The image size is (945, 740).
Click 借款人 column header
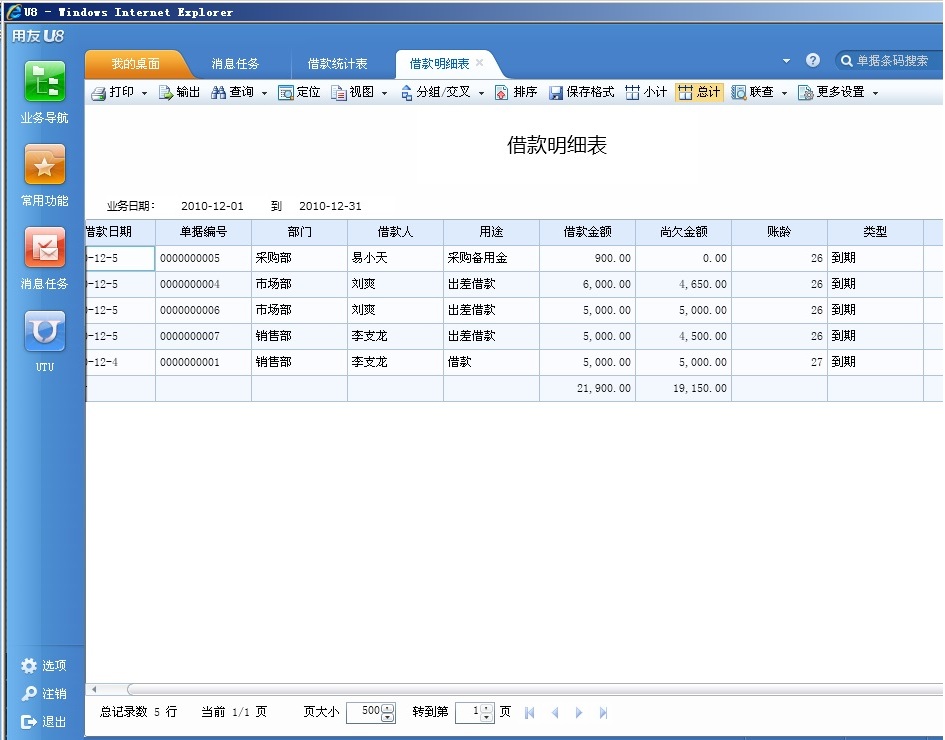[x=395, y=232]
